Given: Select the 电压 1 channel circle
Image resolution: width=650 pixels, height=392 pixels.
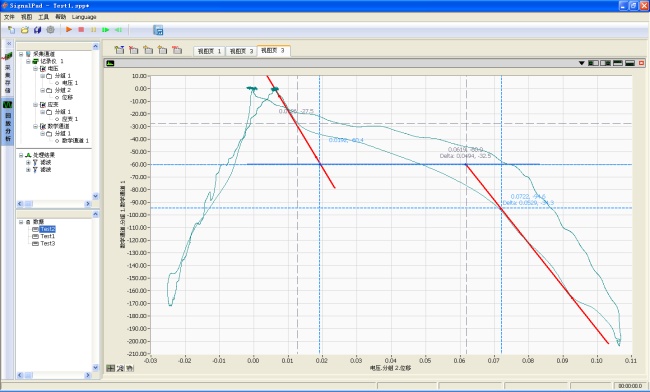Looking at the screenshot, I should point(57,83).
